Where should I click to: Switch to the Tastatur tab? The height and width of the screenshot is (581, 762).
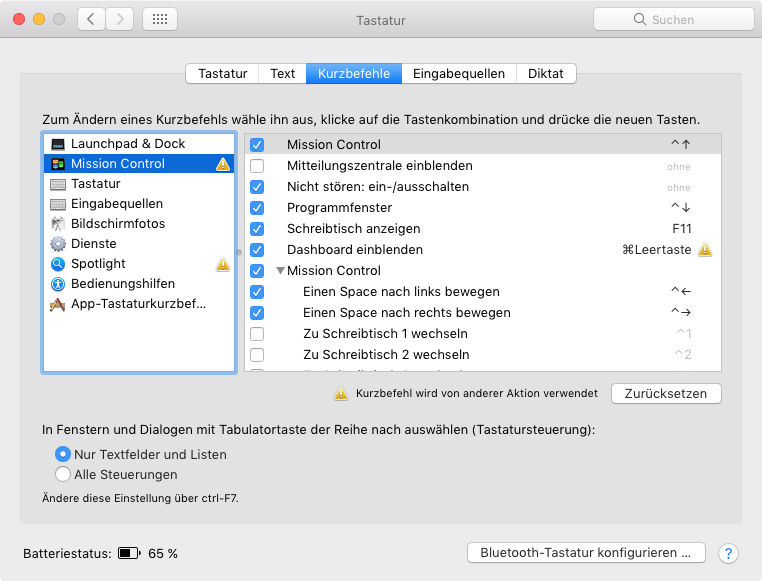coord(223,73)
